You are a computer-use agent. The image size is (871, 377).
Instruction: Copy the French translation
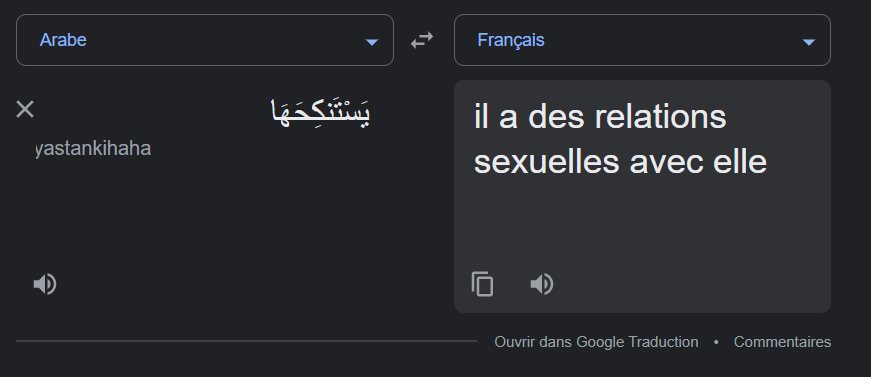point(482,284)
